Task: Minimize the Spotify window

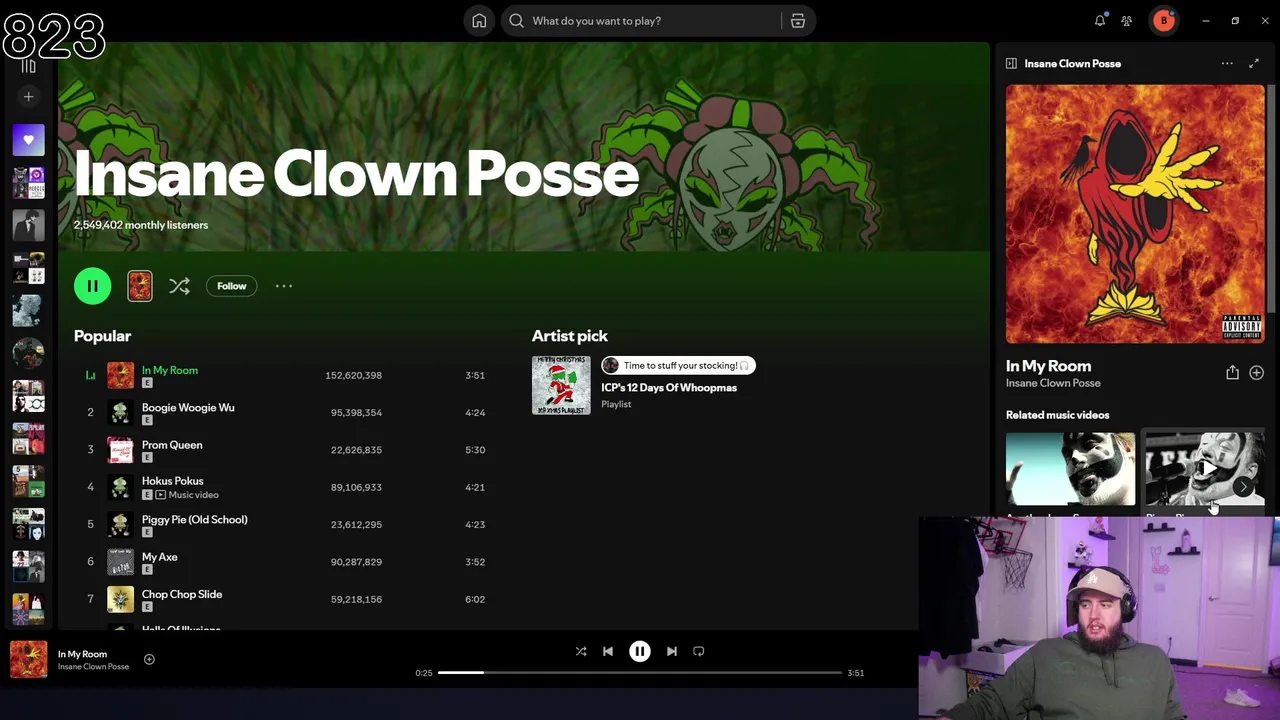Action: [1206, 21]
